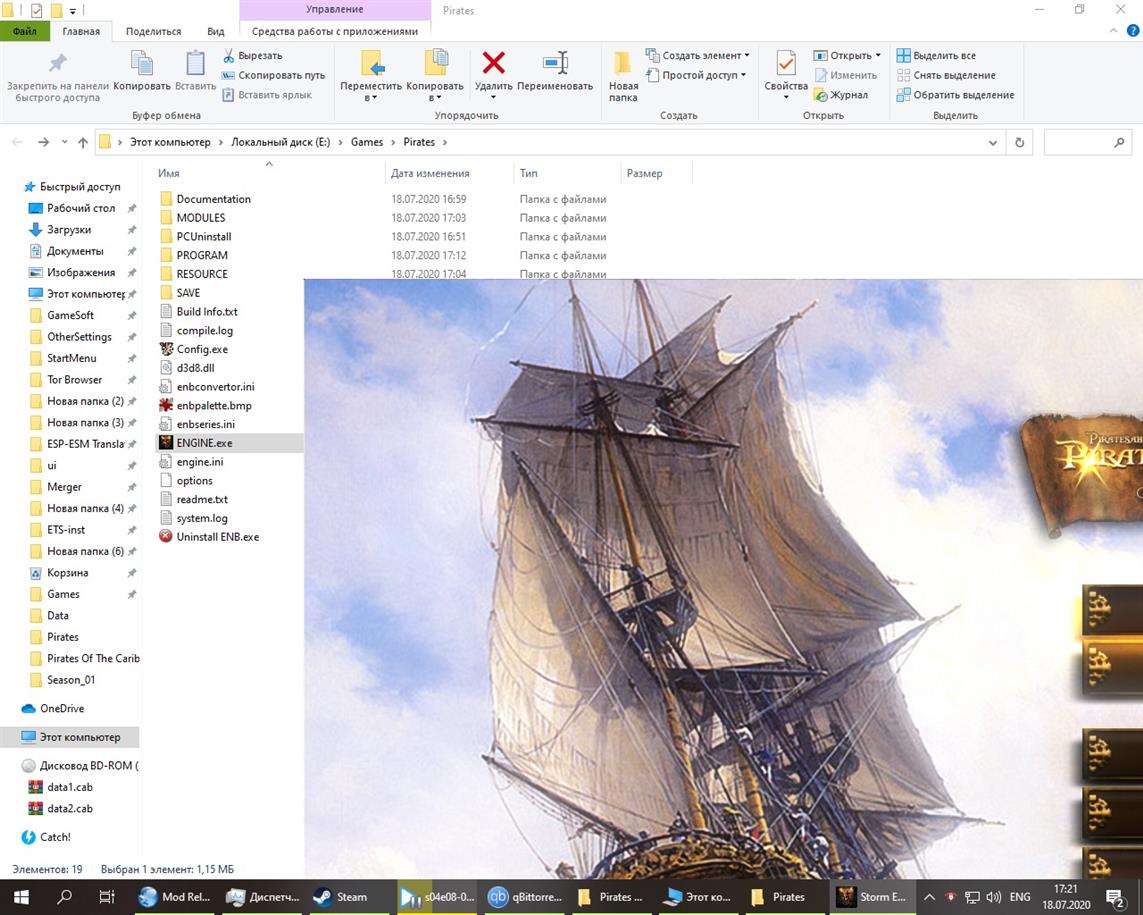The image size is (1143, 915).
Task: Go up one folder level arrow
Action: point(83,143)
